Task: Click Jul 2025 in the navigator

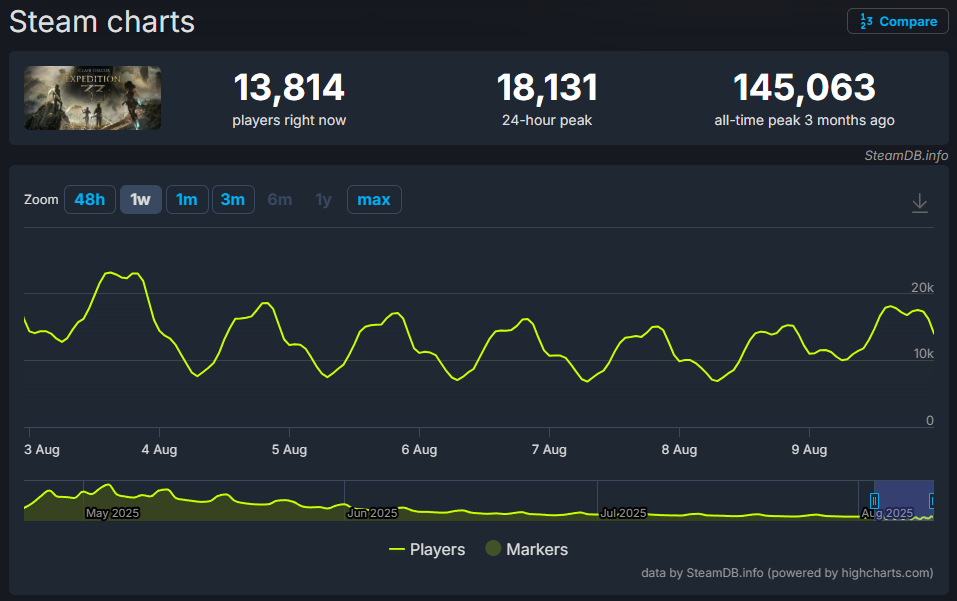Action: coord(623,513)
